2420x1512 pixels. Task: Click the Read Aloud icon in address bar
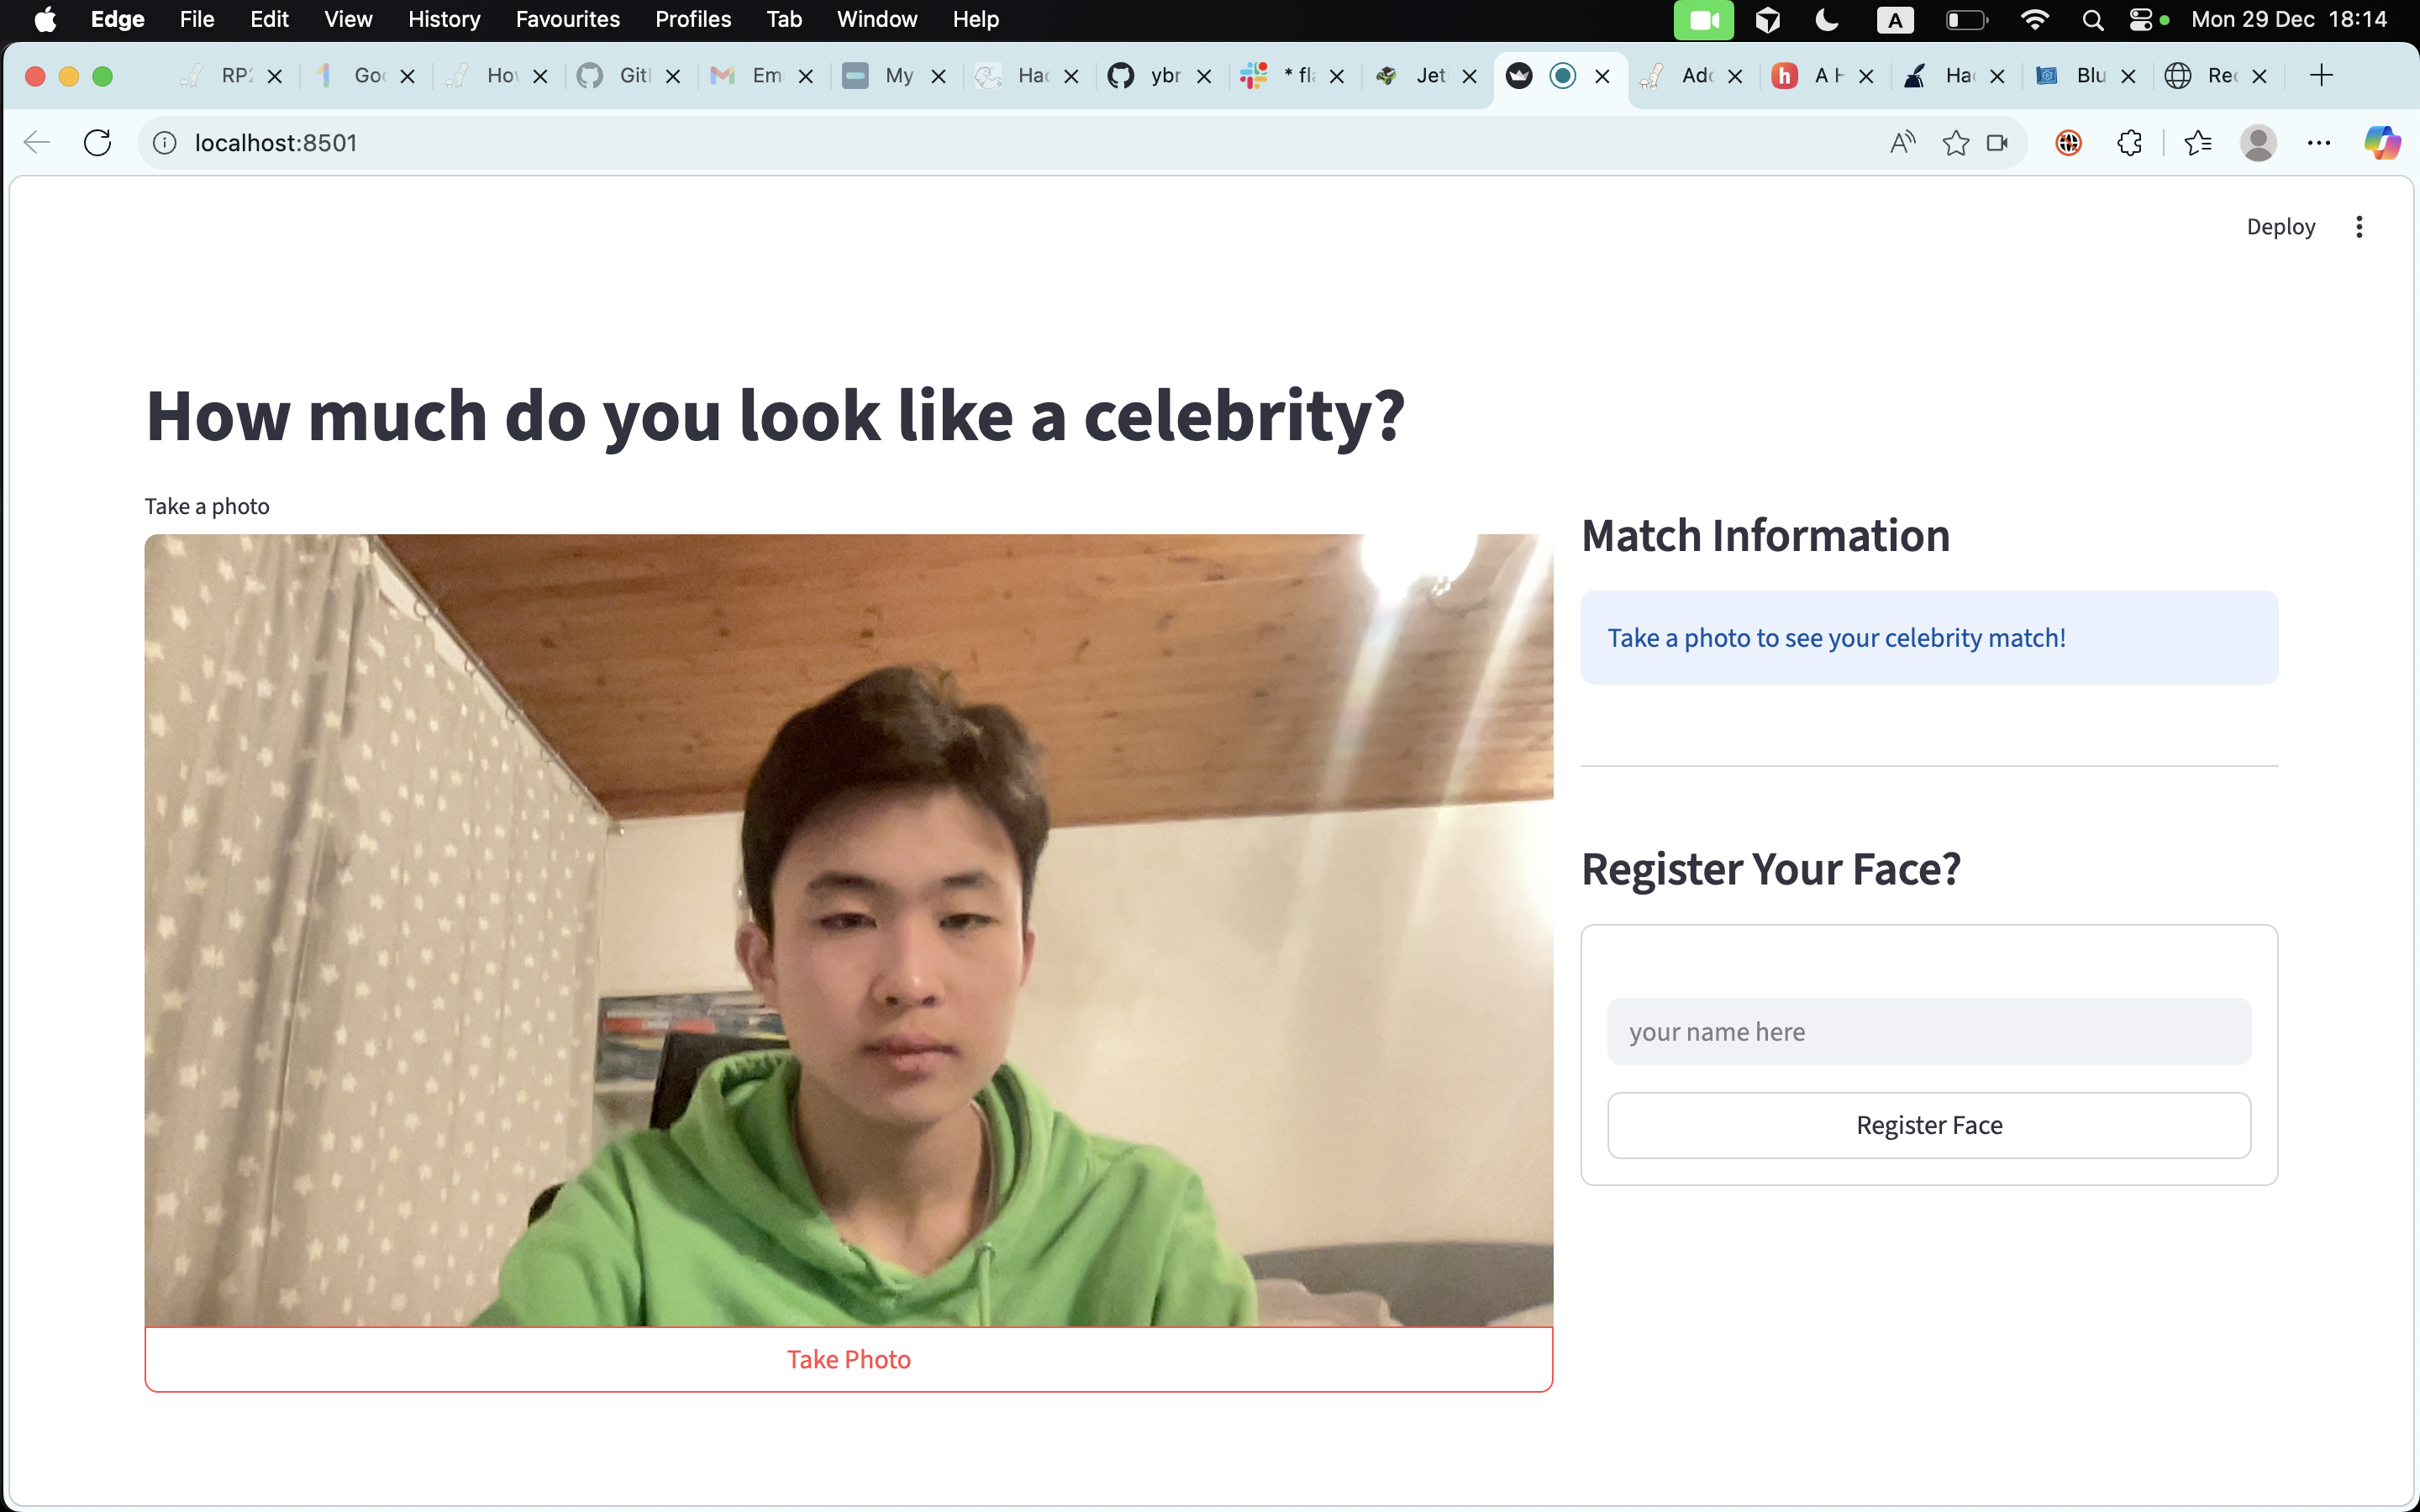coord(1902,143)
